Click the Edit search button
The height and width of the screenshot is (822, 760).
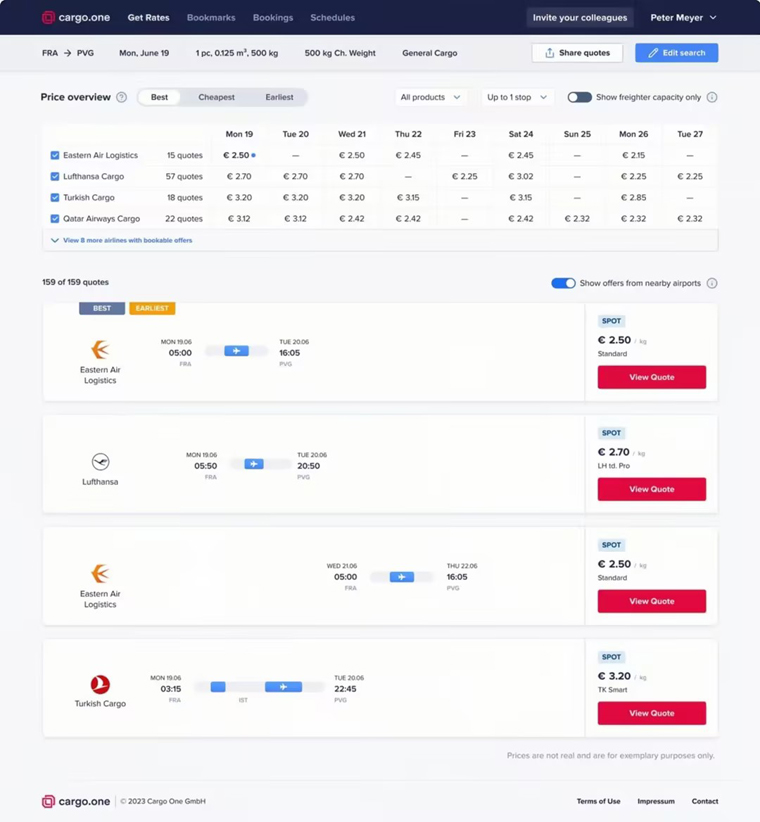(x=677, y=52)
